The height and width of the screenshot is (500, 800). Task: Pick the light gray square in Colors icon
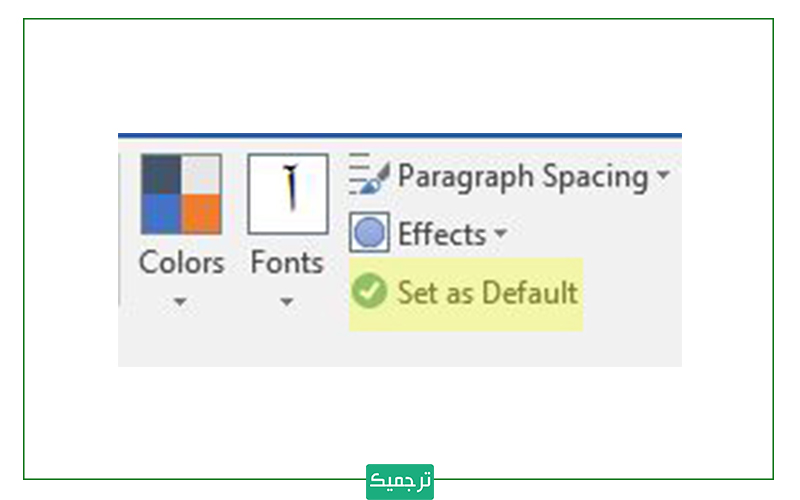click(x=202, y=174)
